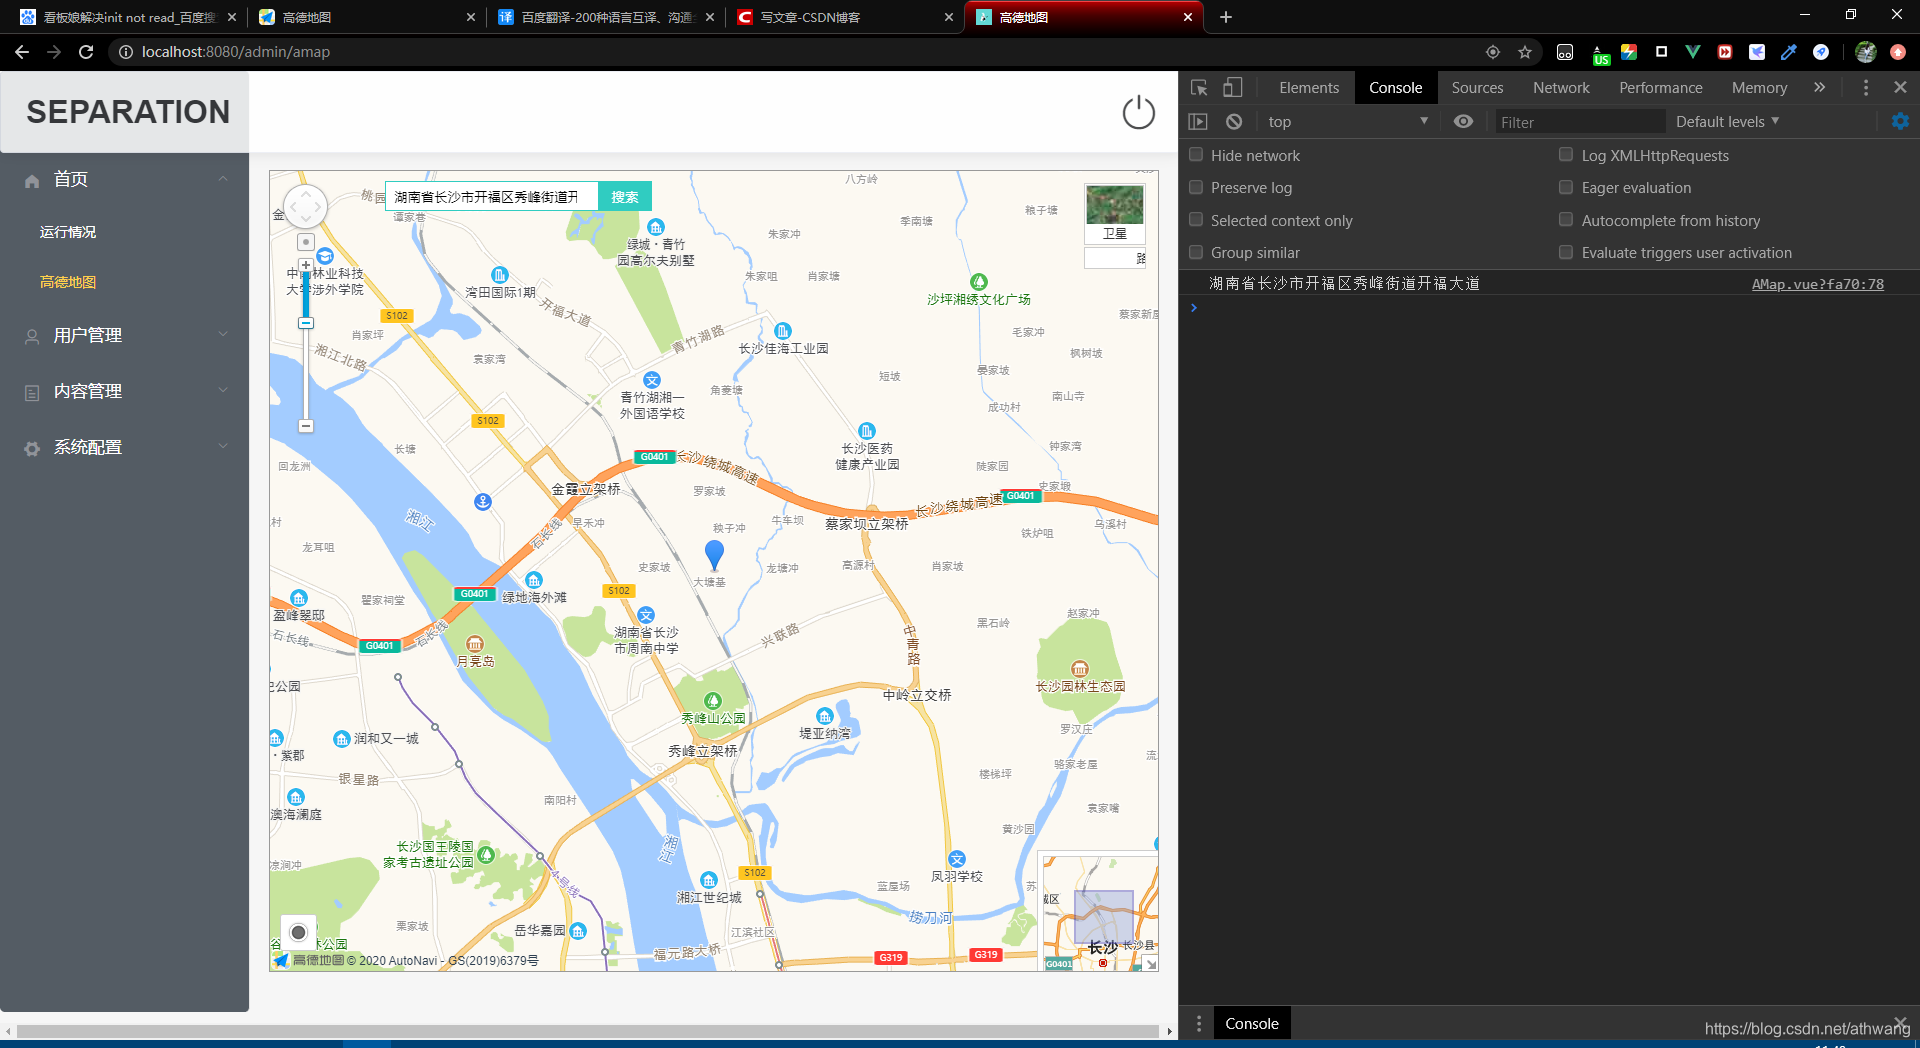Open Default levels dropdown

pos(1727,121)
